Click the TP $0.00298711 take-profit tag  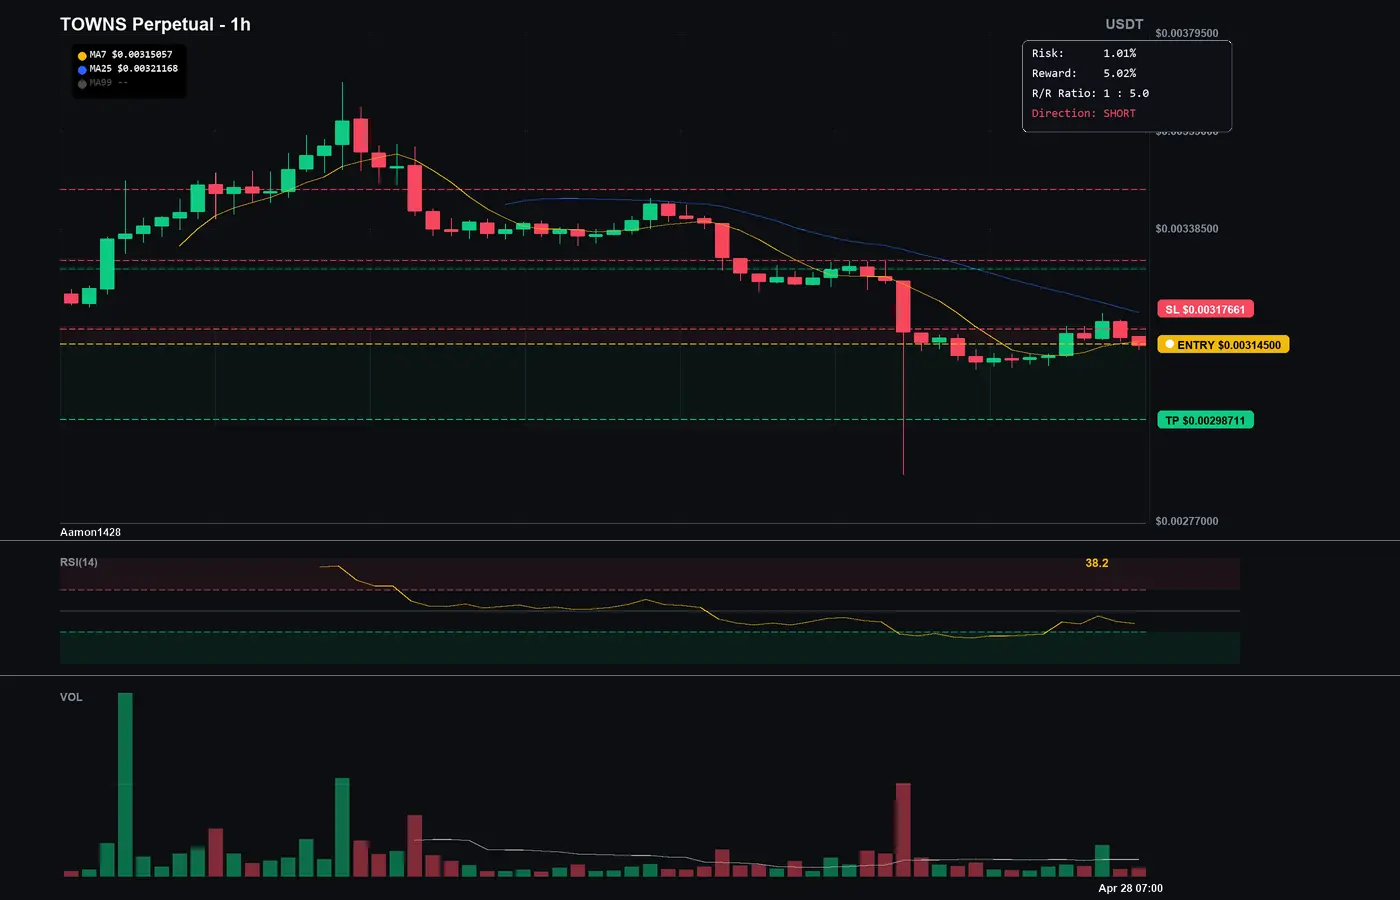tap(1205, 421)
